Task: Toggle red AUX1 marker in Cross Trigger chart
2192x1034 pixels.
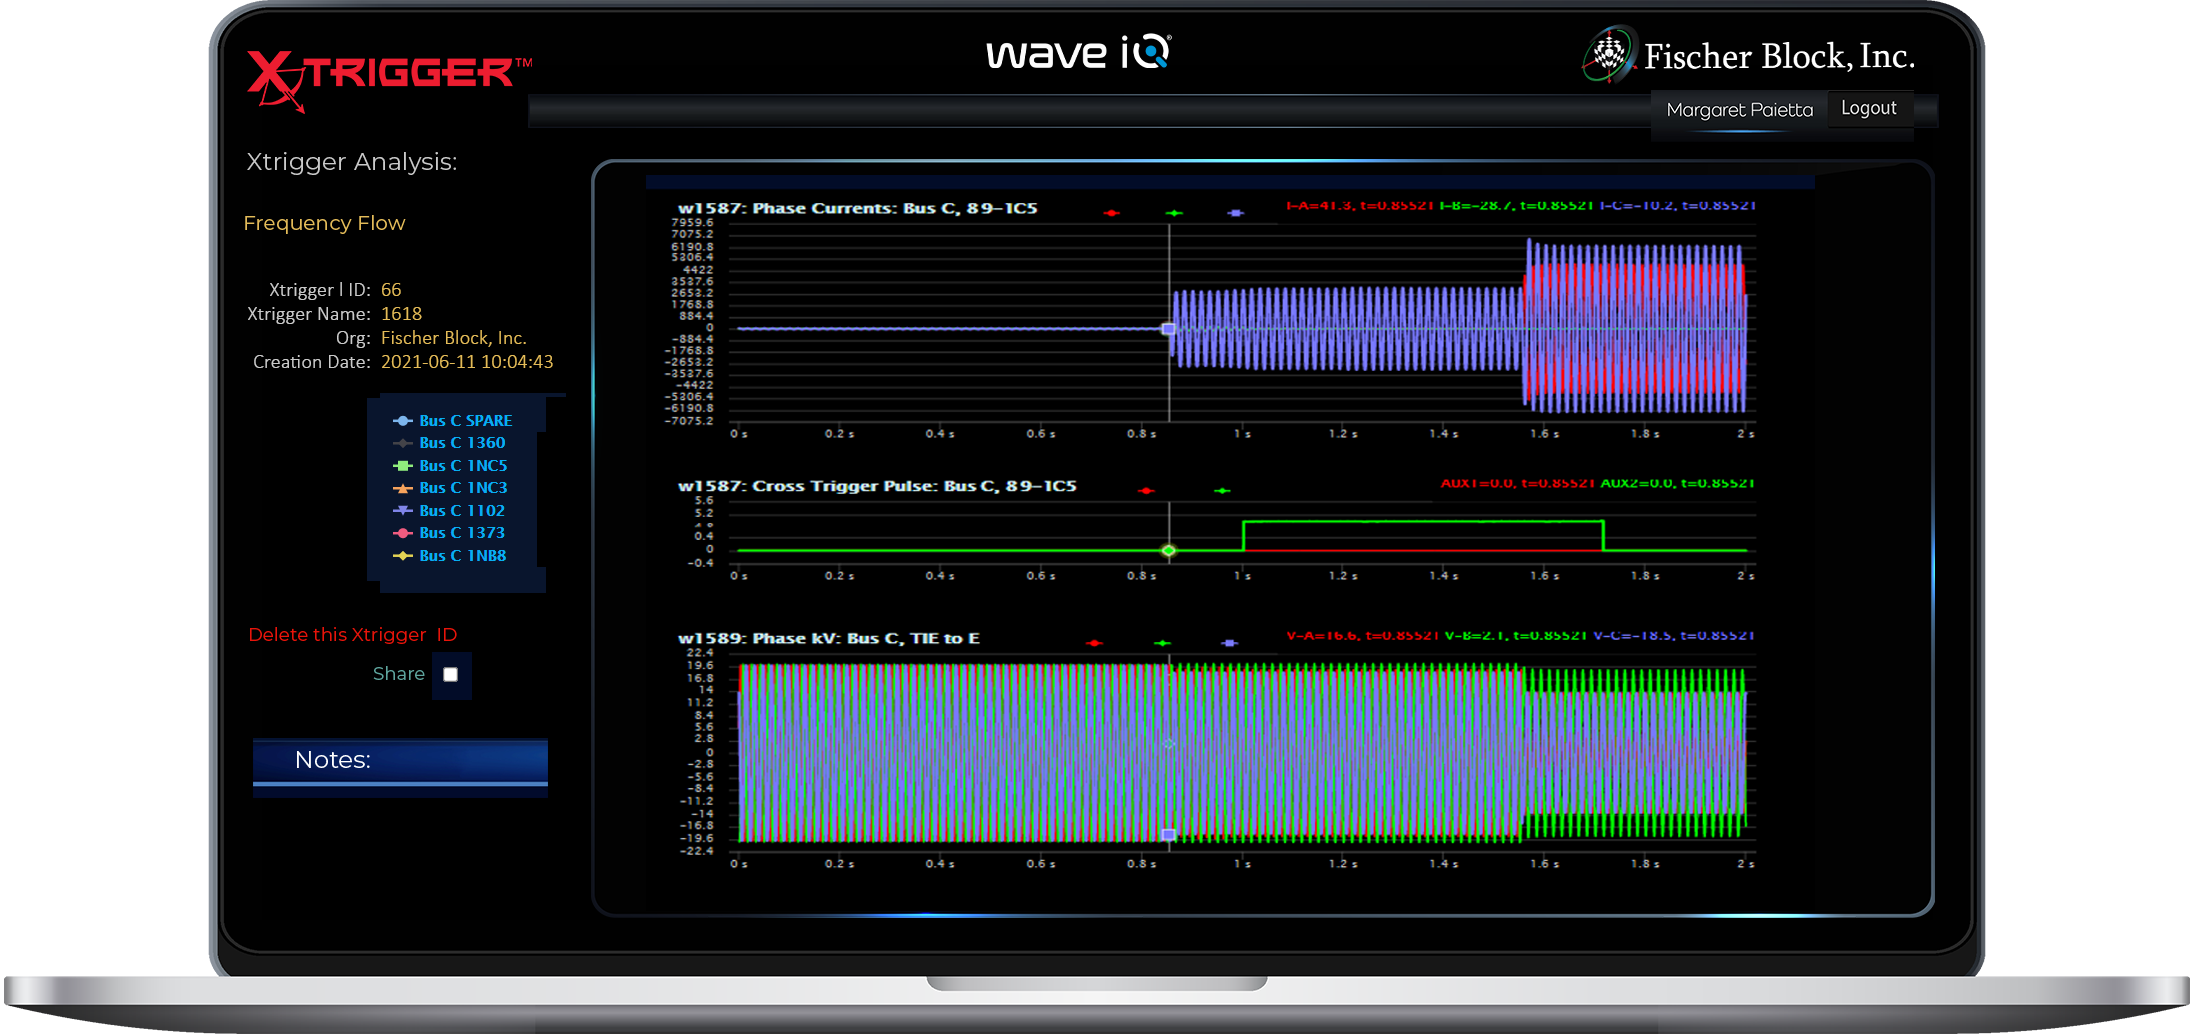Action: pyautogui.click(x=1146, y=491)
